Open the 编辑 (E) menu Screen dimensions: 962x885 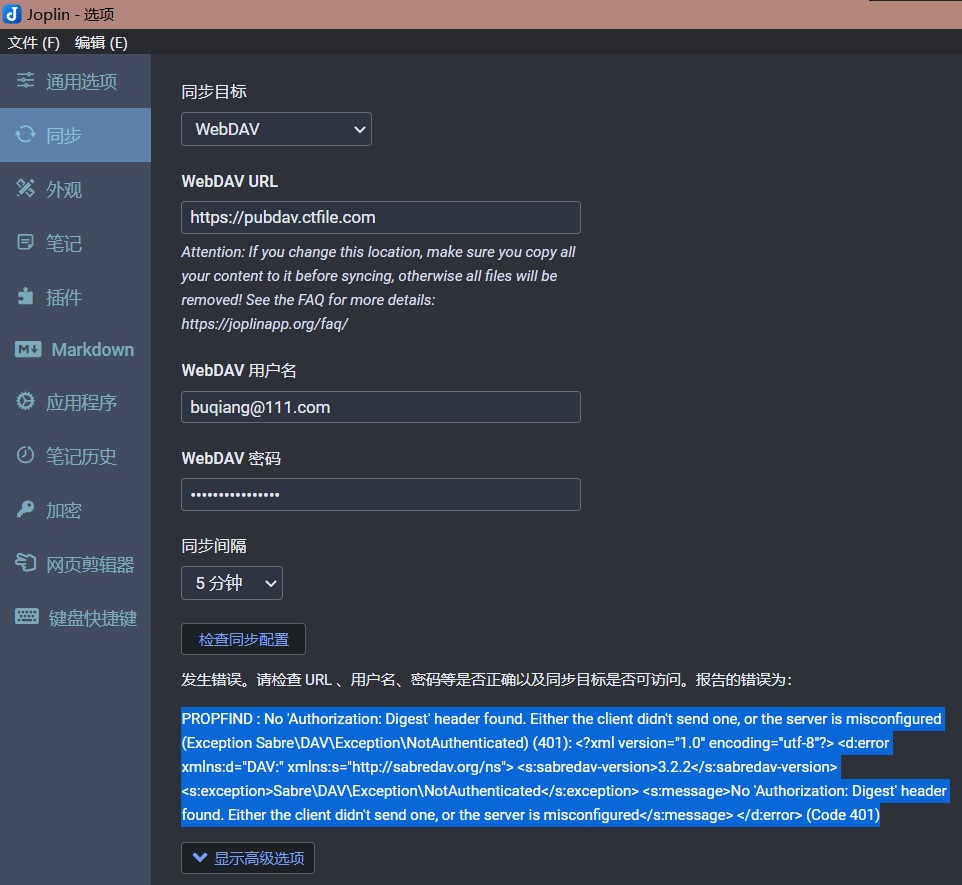pos(101,42)
